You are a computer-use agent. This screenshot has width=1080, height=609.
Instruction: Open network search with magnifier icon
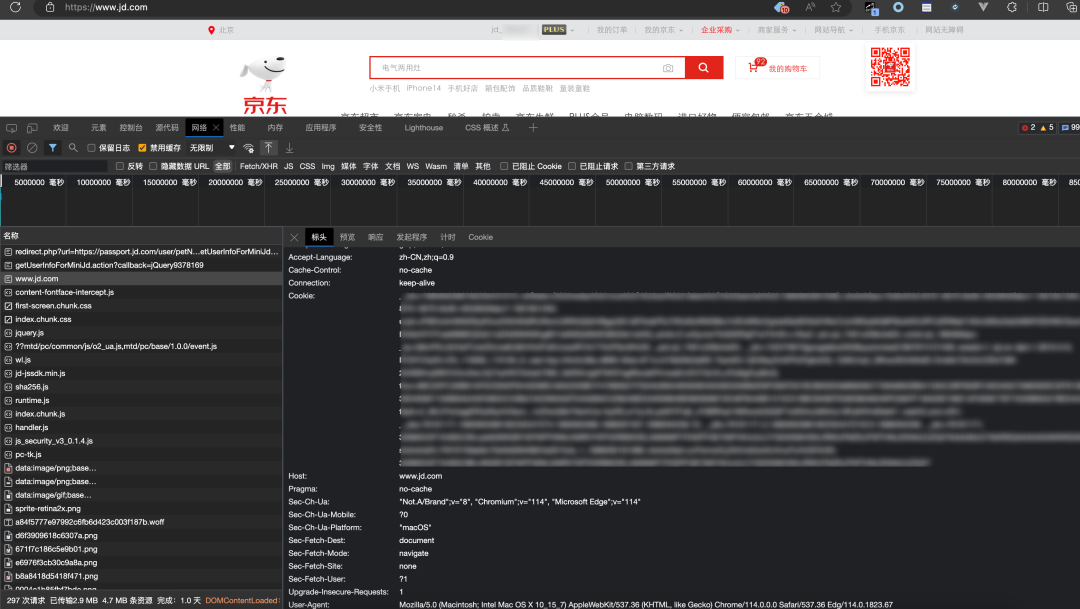73,147
